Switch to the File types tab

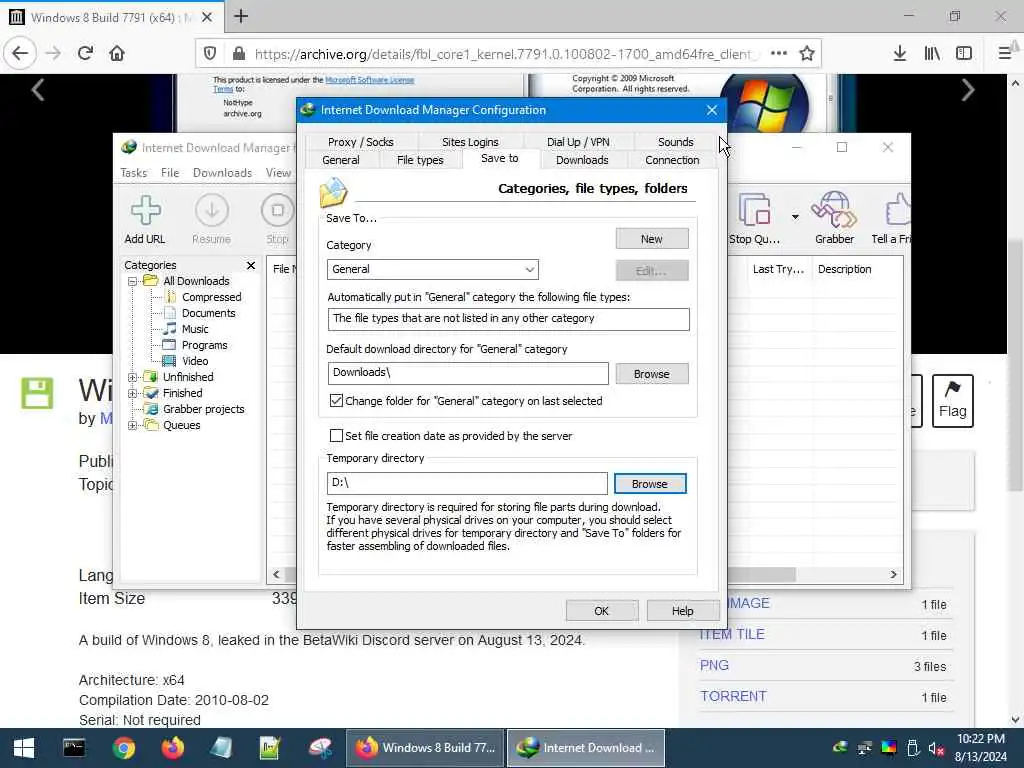(x=420, y=160)
